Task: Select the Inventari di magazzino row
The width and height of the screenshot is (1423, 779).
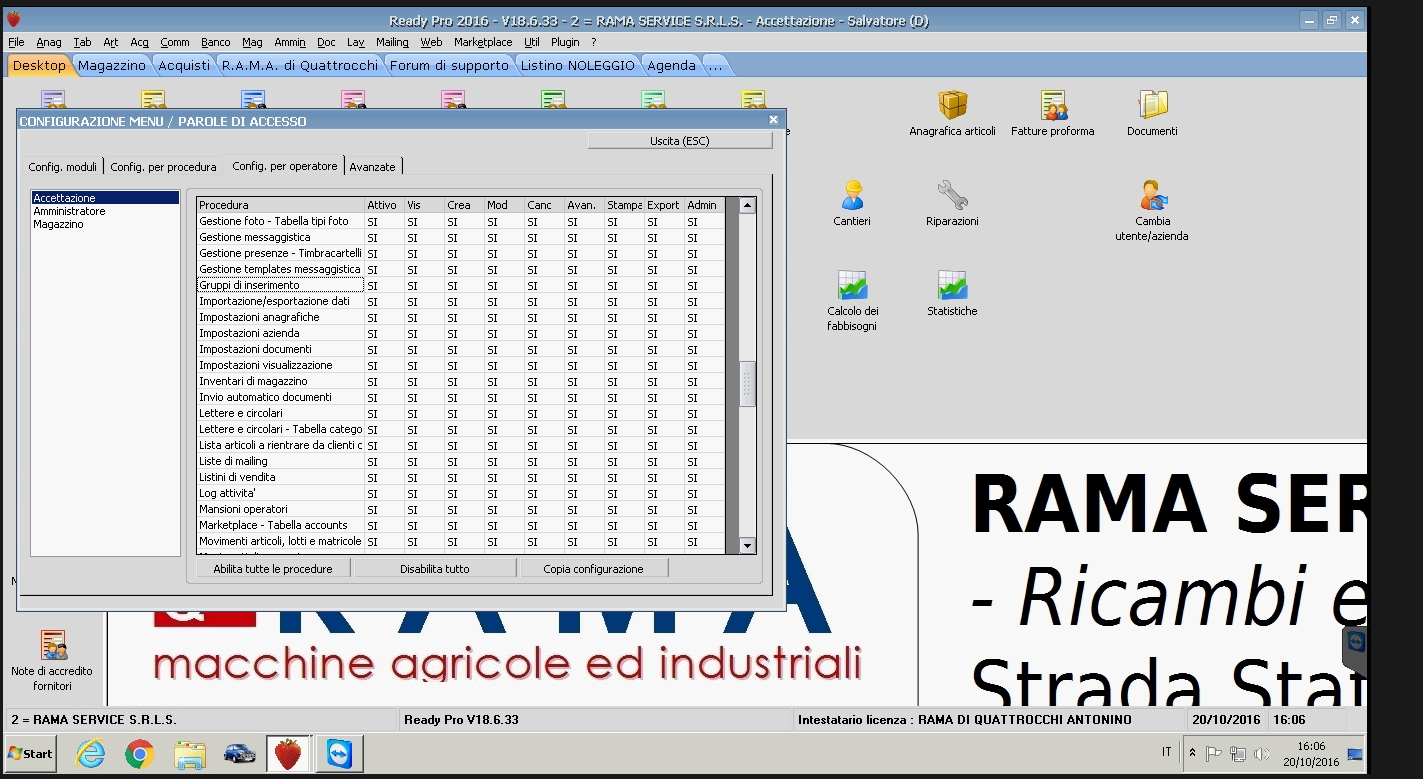Action: pos(461,381)
